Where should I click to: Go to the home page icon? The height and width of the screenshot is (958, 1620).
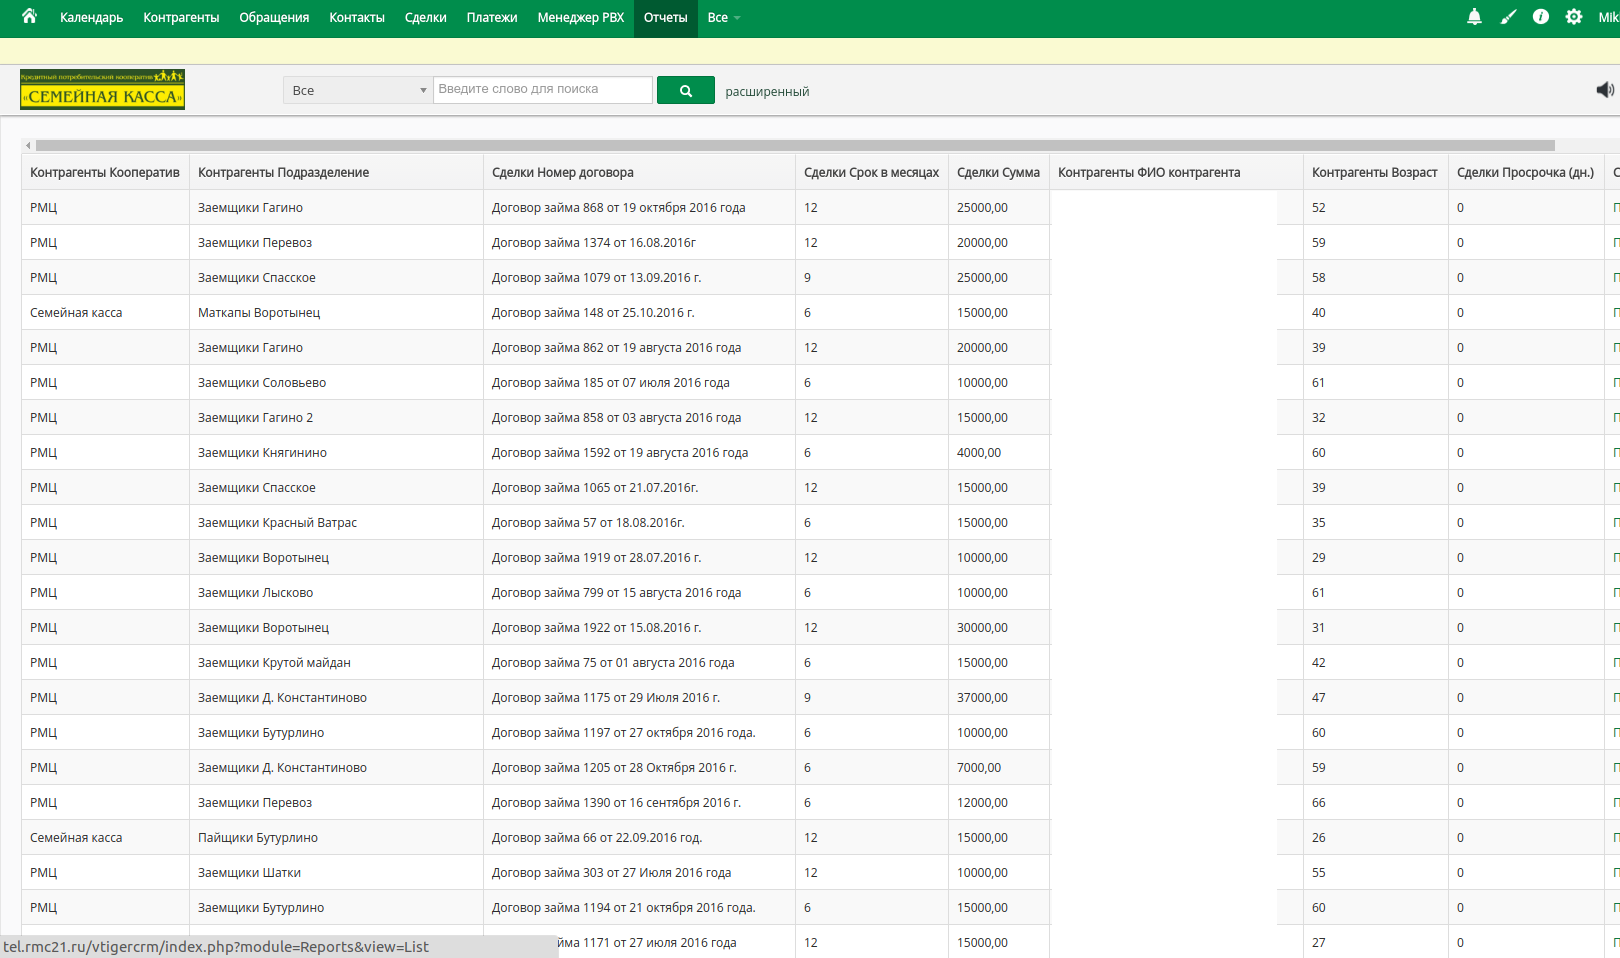click(29, 16)
